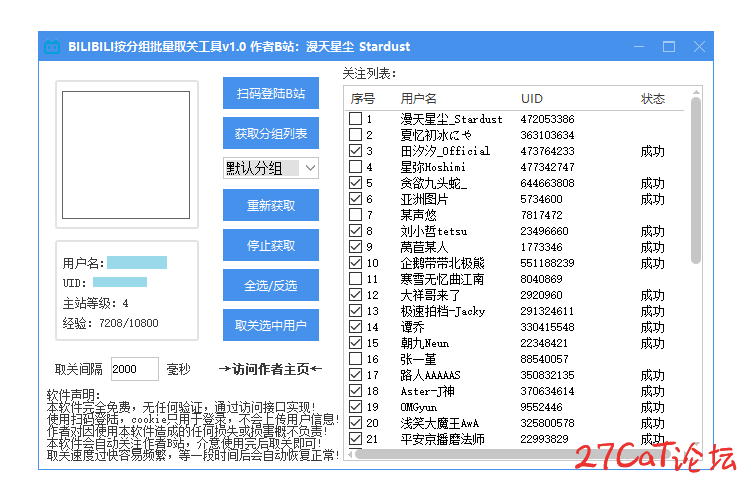
Task: Click the 状态 column header
Action: click(x=653, y=99)
